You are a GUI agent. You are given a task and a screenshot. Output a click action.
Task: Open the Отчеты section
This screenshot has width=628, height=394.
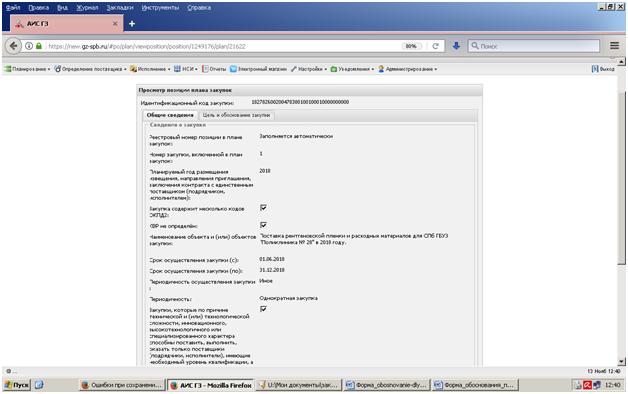(214, 69)
